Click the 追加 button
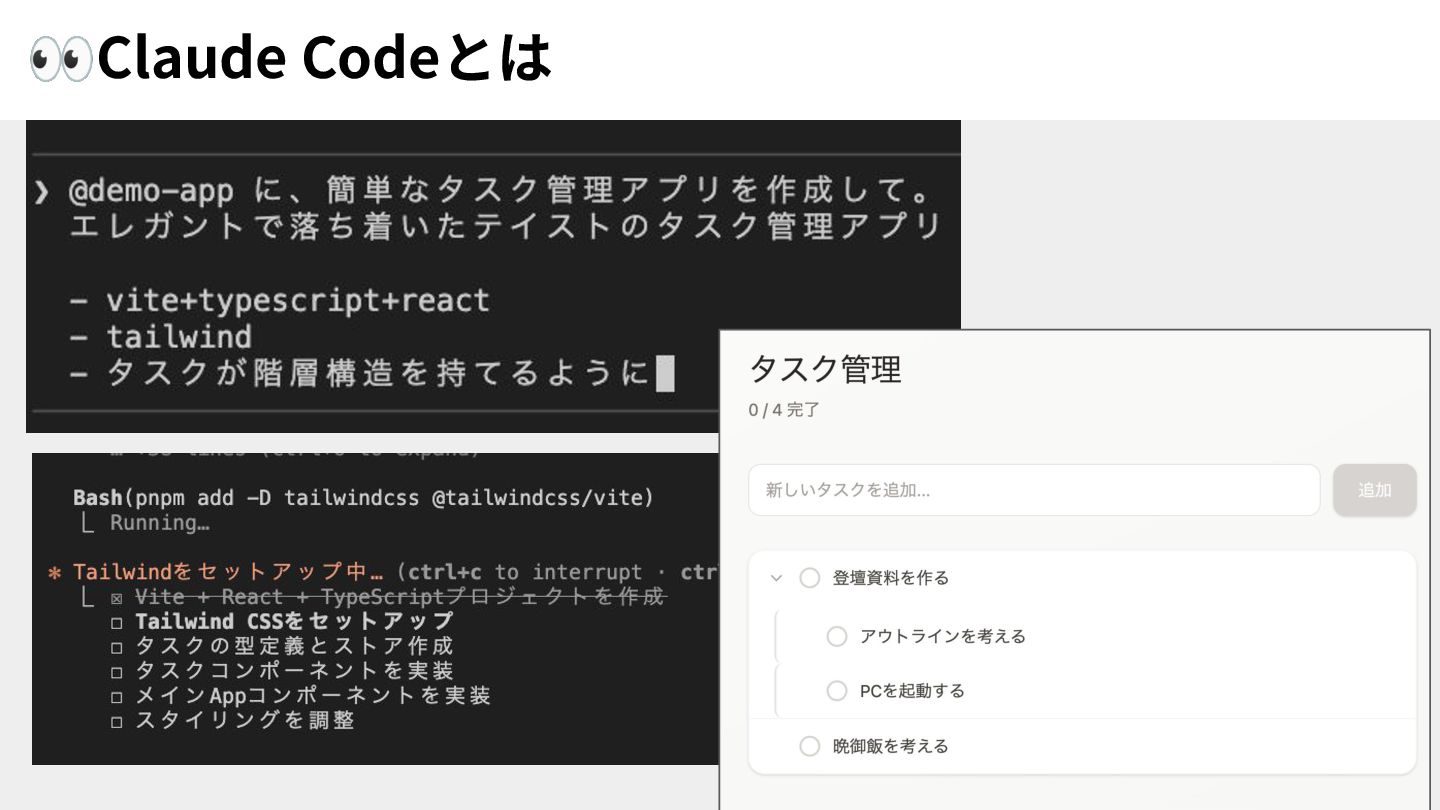Image resolution: width=1440 pixels, height=810 pixels. (x=1374, y=490)
